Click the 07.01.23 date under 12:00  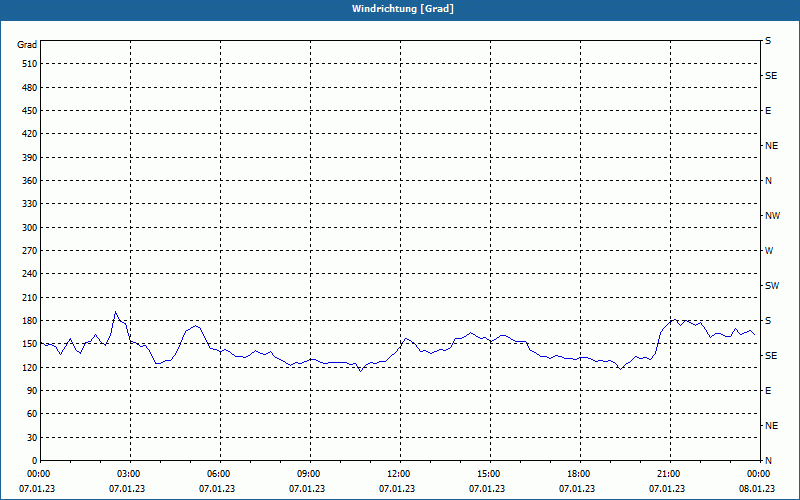pos(397,488)
